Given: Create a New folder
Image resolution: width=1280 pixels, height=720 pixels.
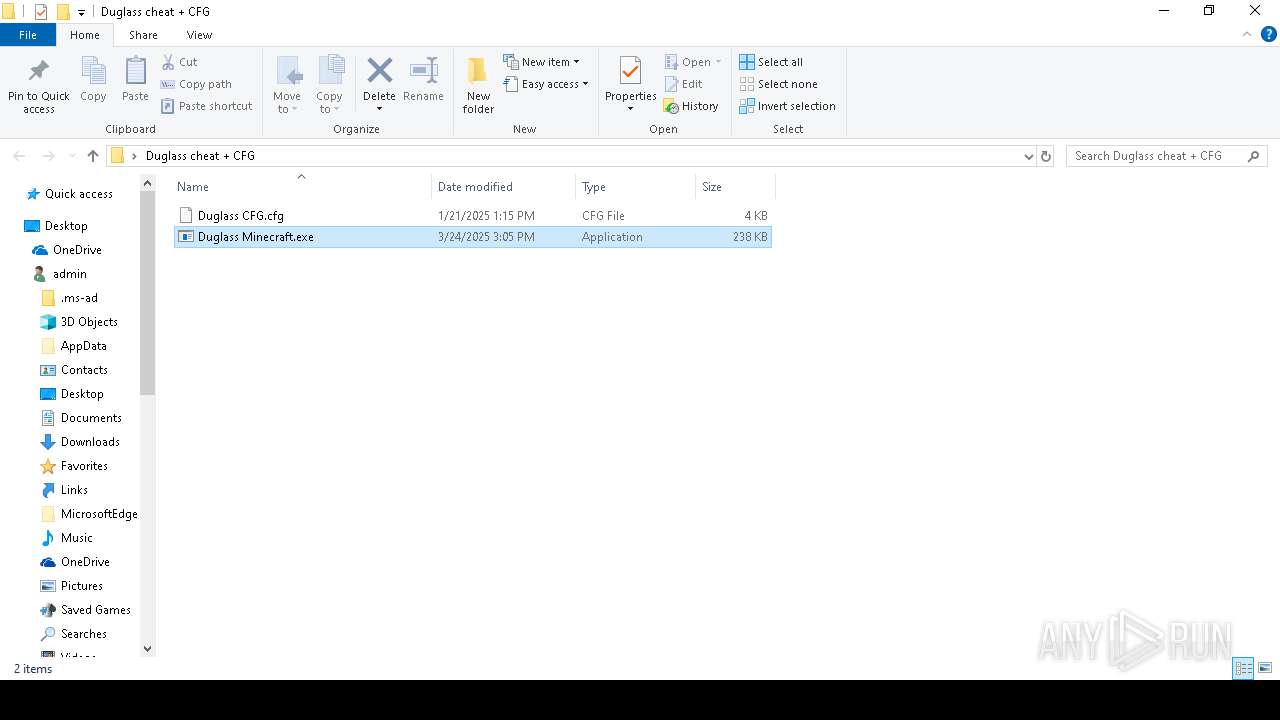Looking at the screenshot, I should (x=478, y=86).
